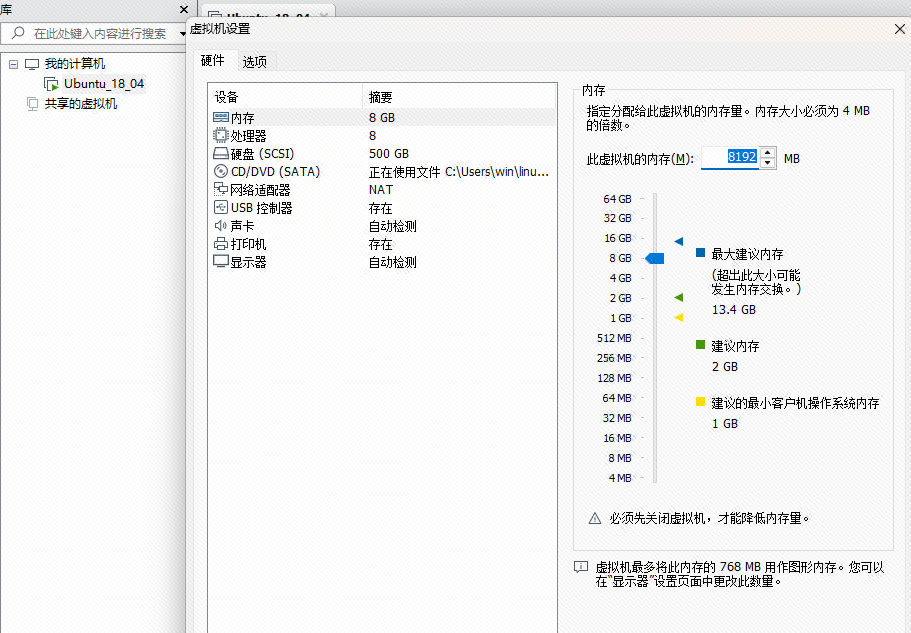
Task: Click the info bubble icon near graphics memory note
Action: [580, 567]
